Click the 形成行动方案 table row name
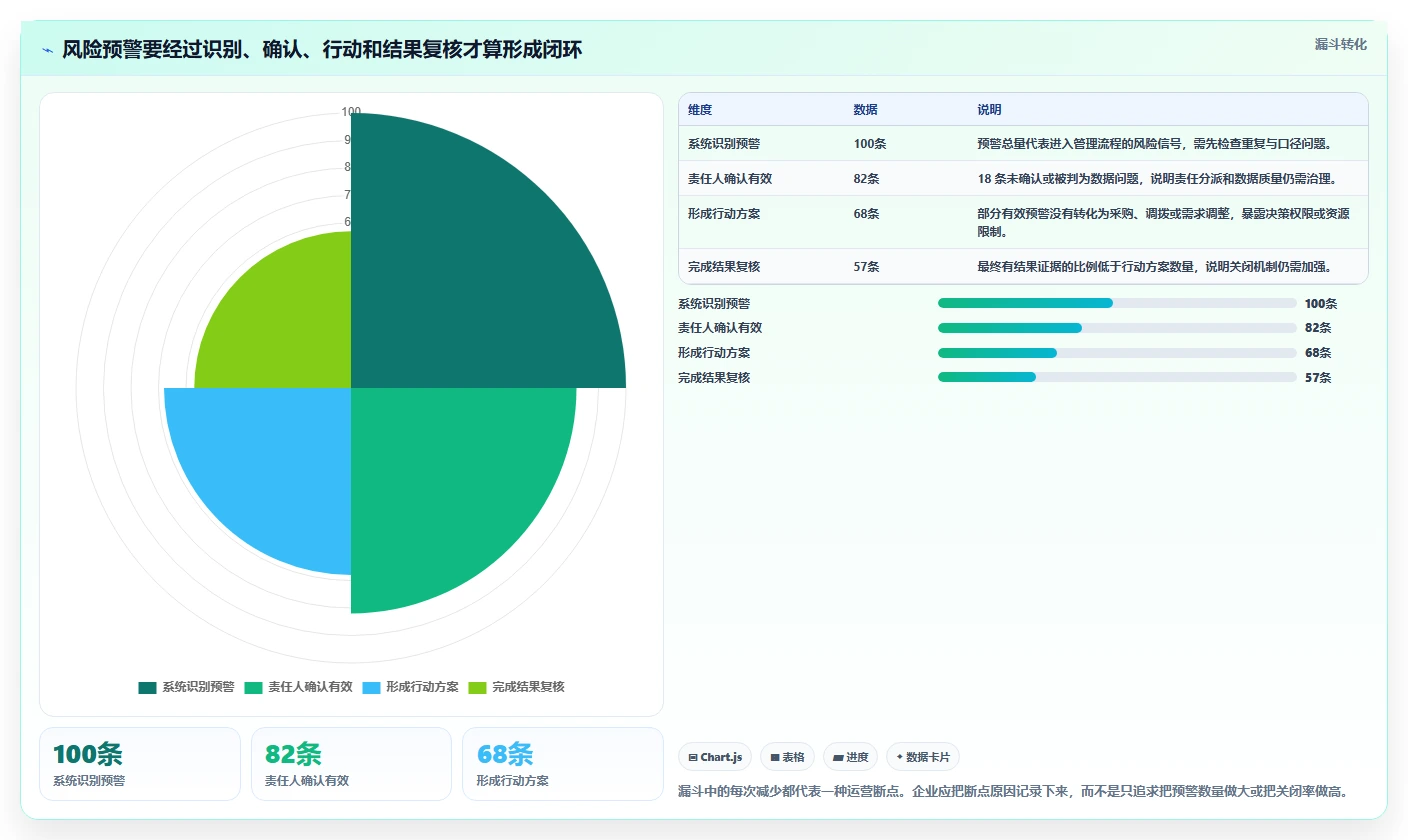The image size is (1408, 840). point(724,214)
